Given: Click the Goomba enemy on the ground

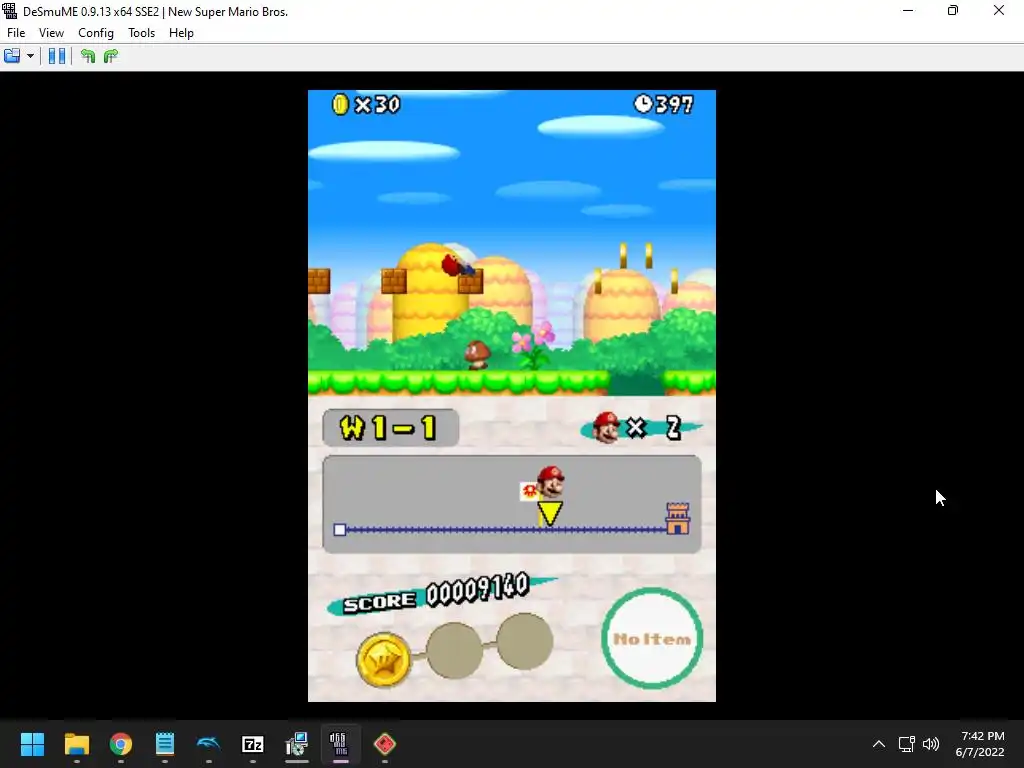Looking at the screenshot, I should pos(477,355).
